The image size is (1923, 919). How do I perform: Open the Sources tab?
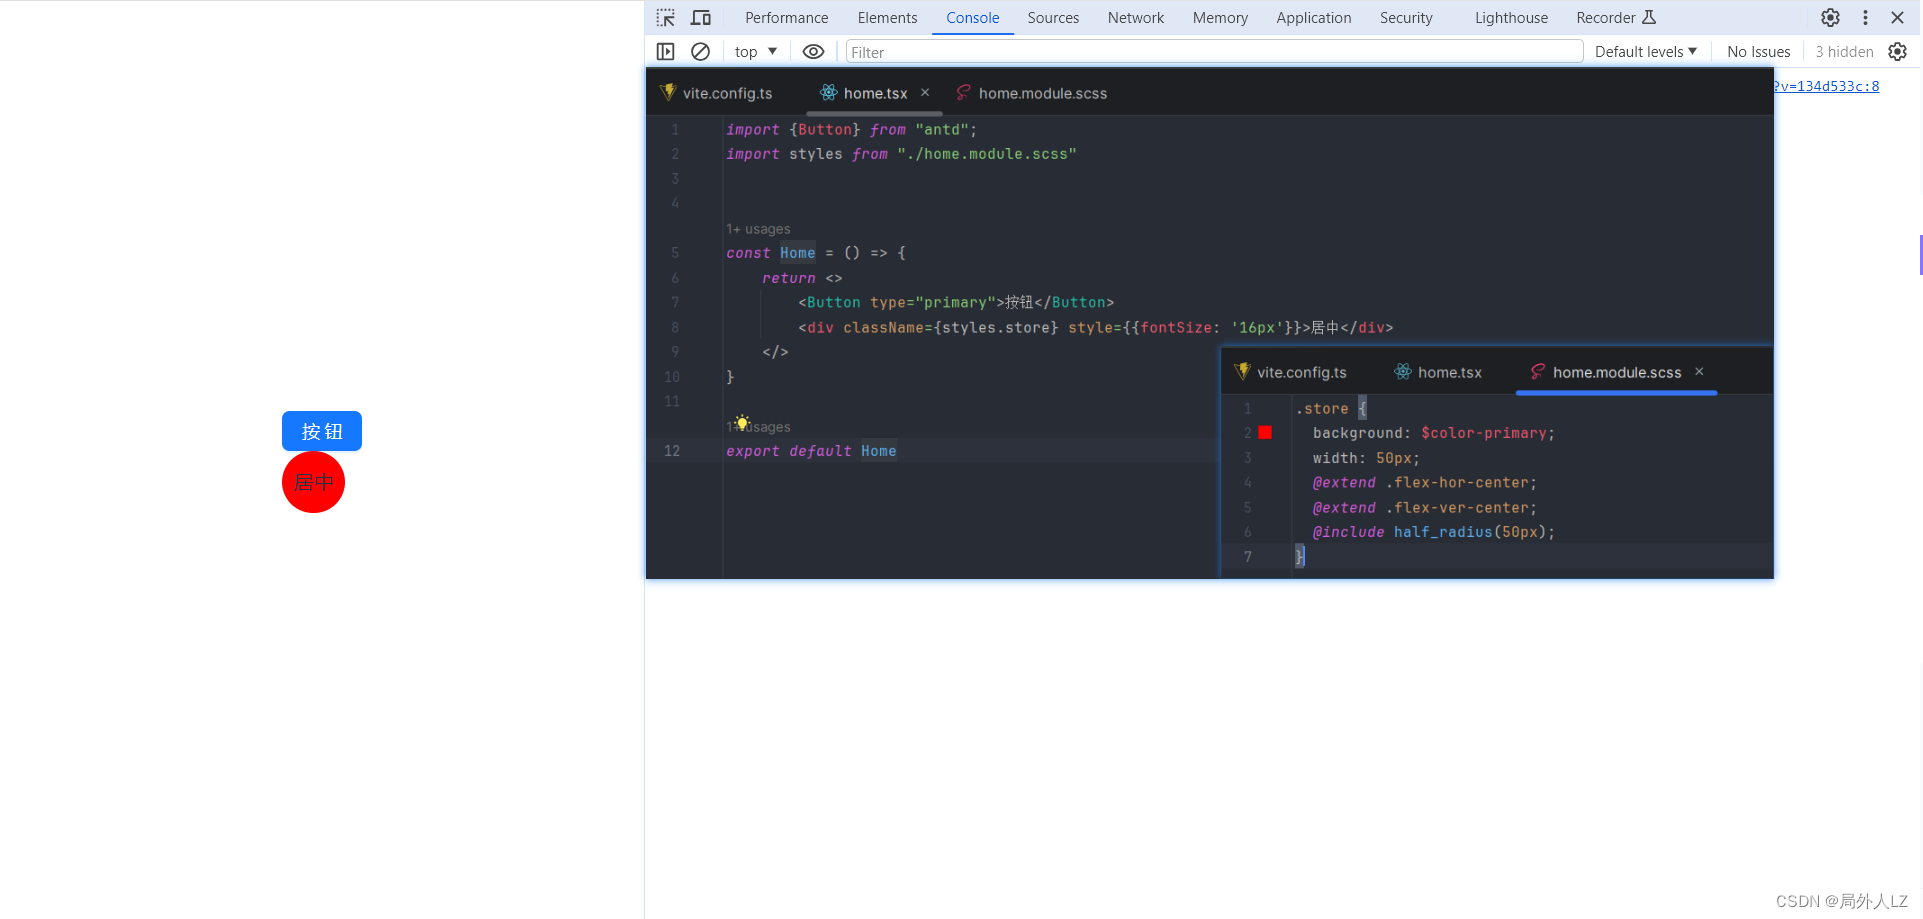1053,18
